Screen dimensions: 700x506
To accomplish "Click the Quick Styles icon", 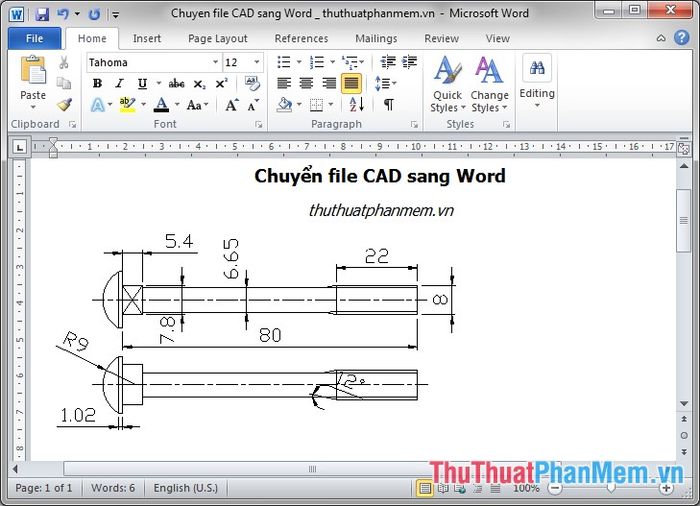I will [447, 71].
